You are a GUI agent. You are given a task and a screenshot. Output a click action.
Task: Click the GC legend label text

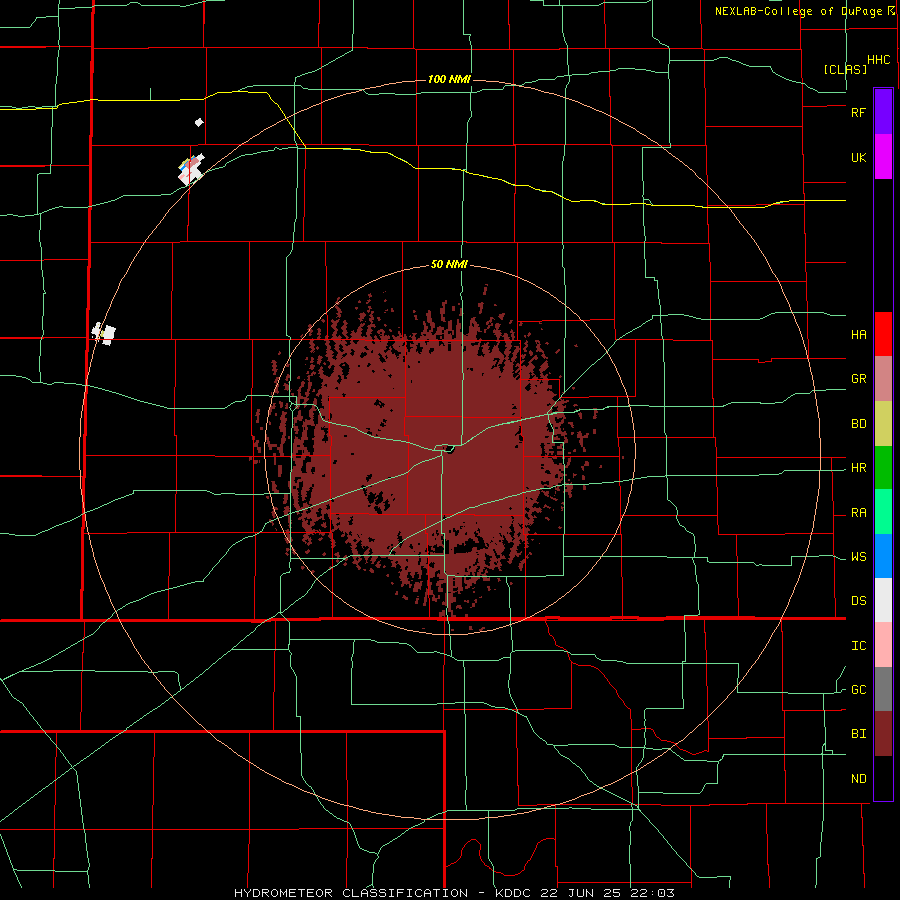tap(858, 690)
